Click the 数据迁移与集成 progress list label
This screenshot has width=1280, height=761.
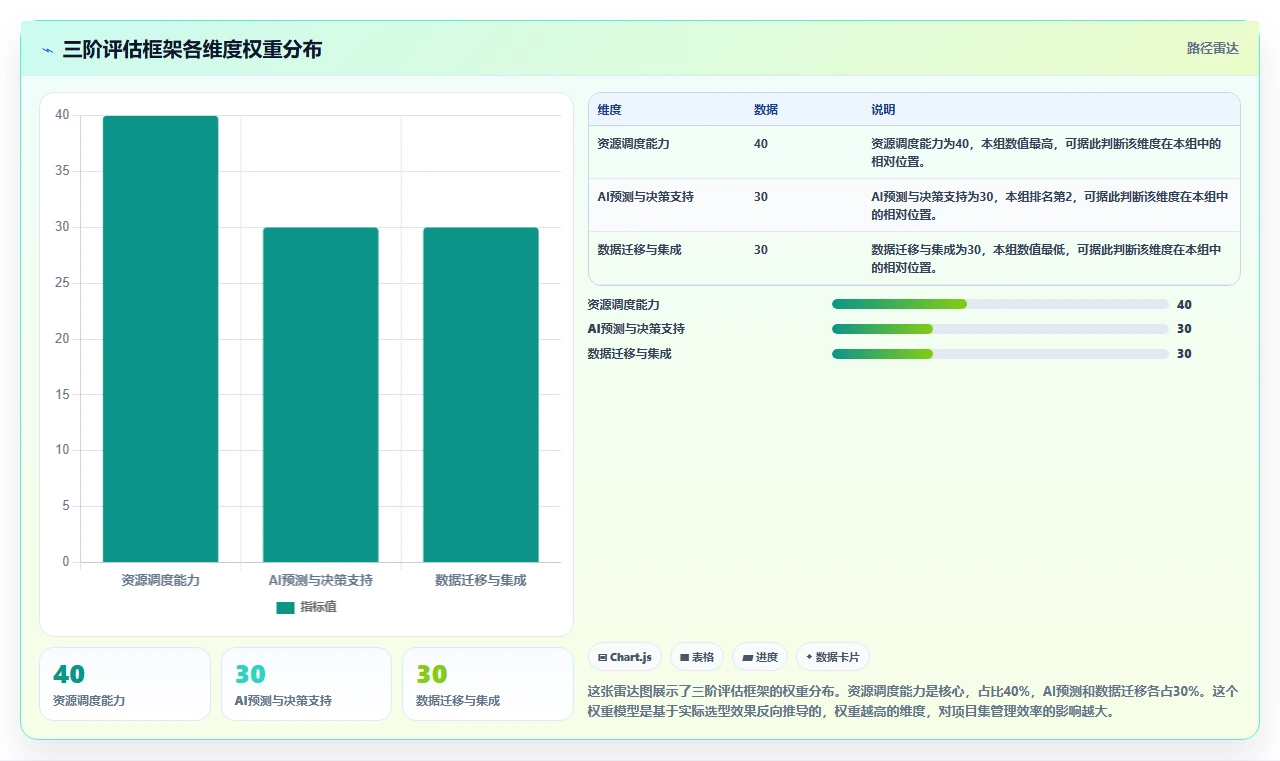(x=630, y=354)
